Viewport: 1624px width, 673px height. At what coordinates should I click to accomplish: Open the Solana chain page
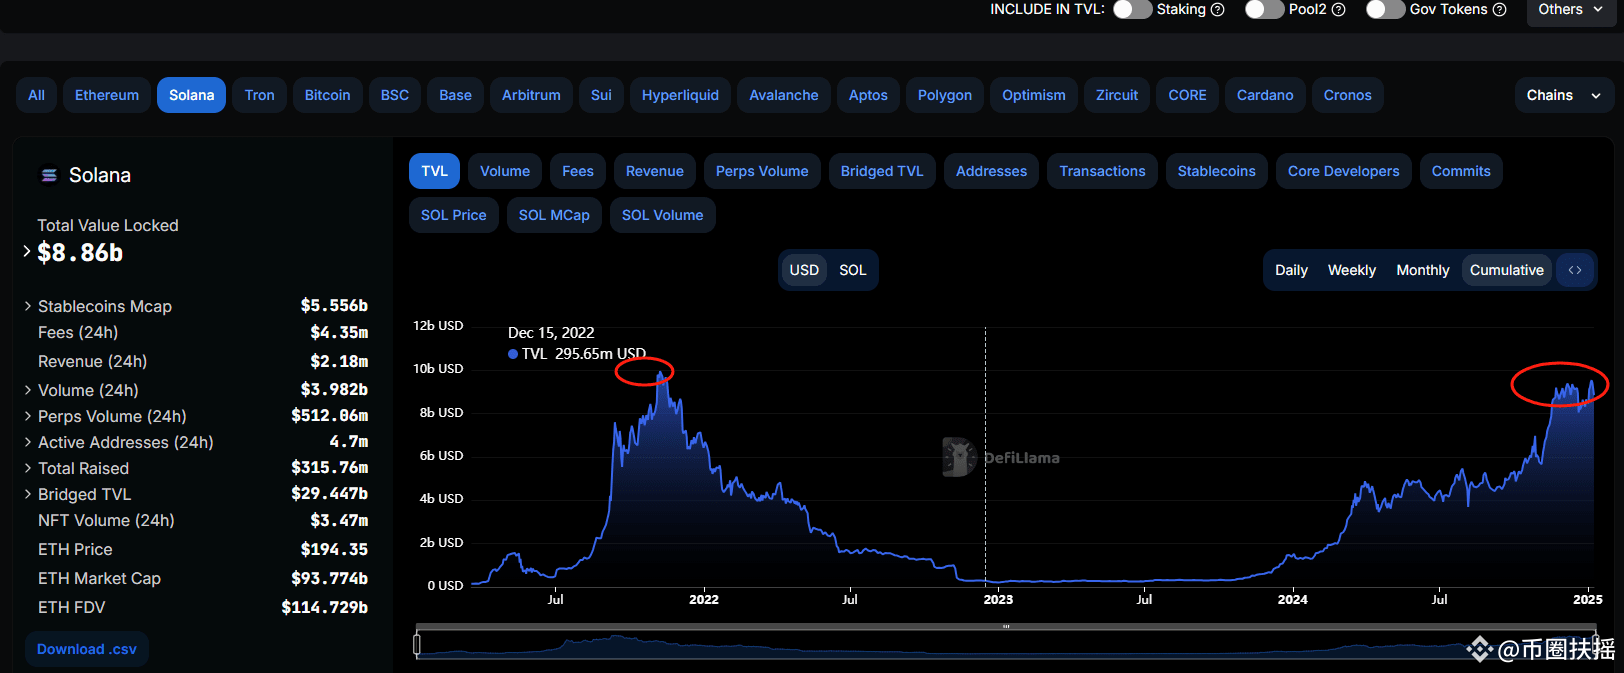191,95
